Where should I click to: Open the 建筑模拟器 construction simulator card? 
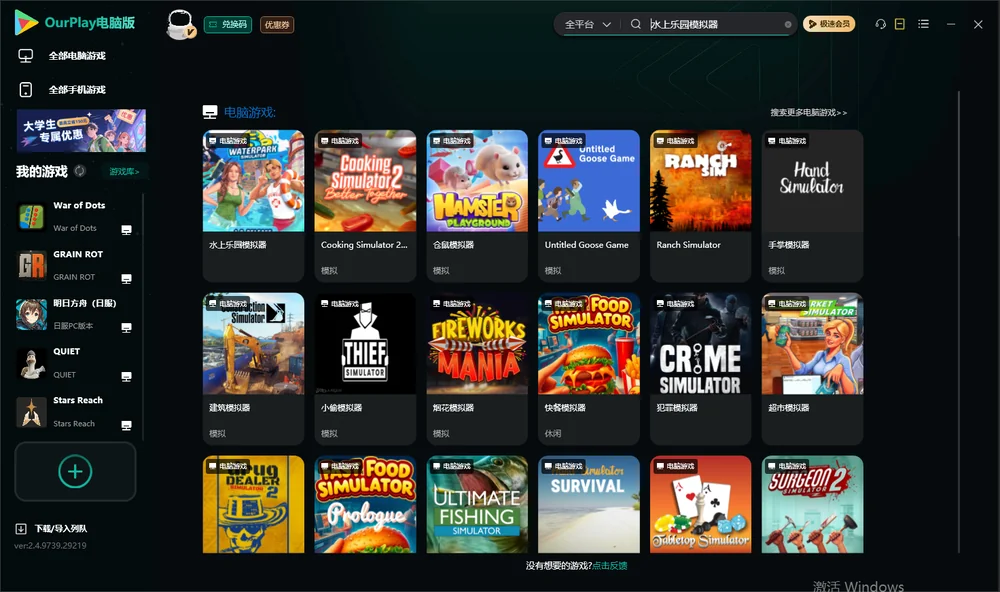tap(253, 369)
